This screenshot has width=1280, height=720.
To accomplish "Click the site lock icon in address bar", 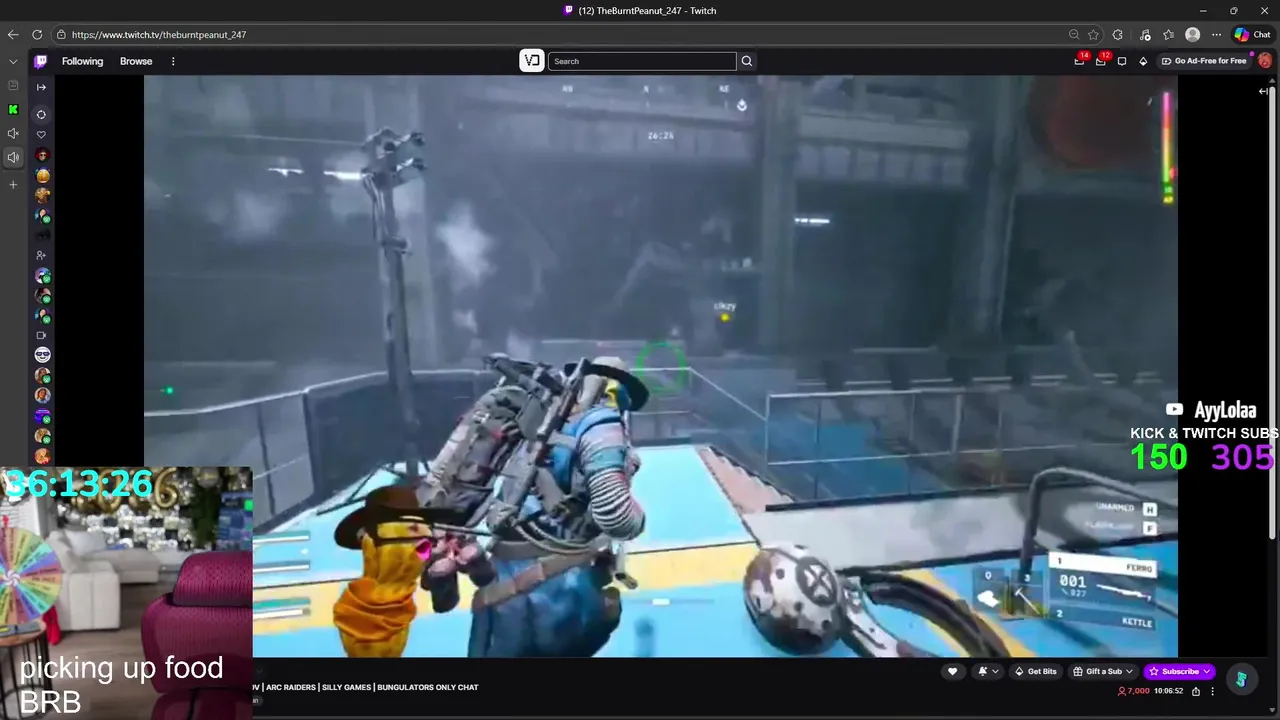I will tap(61, 34).
